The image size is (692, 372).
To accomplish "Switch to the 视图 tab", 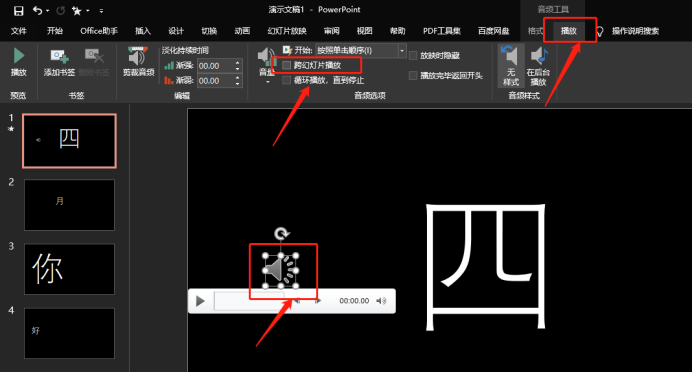I will click(365, 31).
